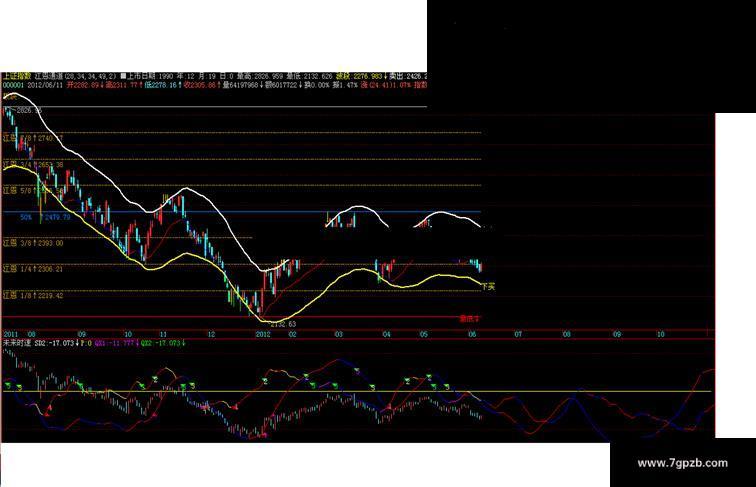Click the red label ending the red bottom line
This screenshot has width=756, height=487.
point(469,318)
